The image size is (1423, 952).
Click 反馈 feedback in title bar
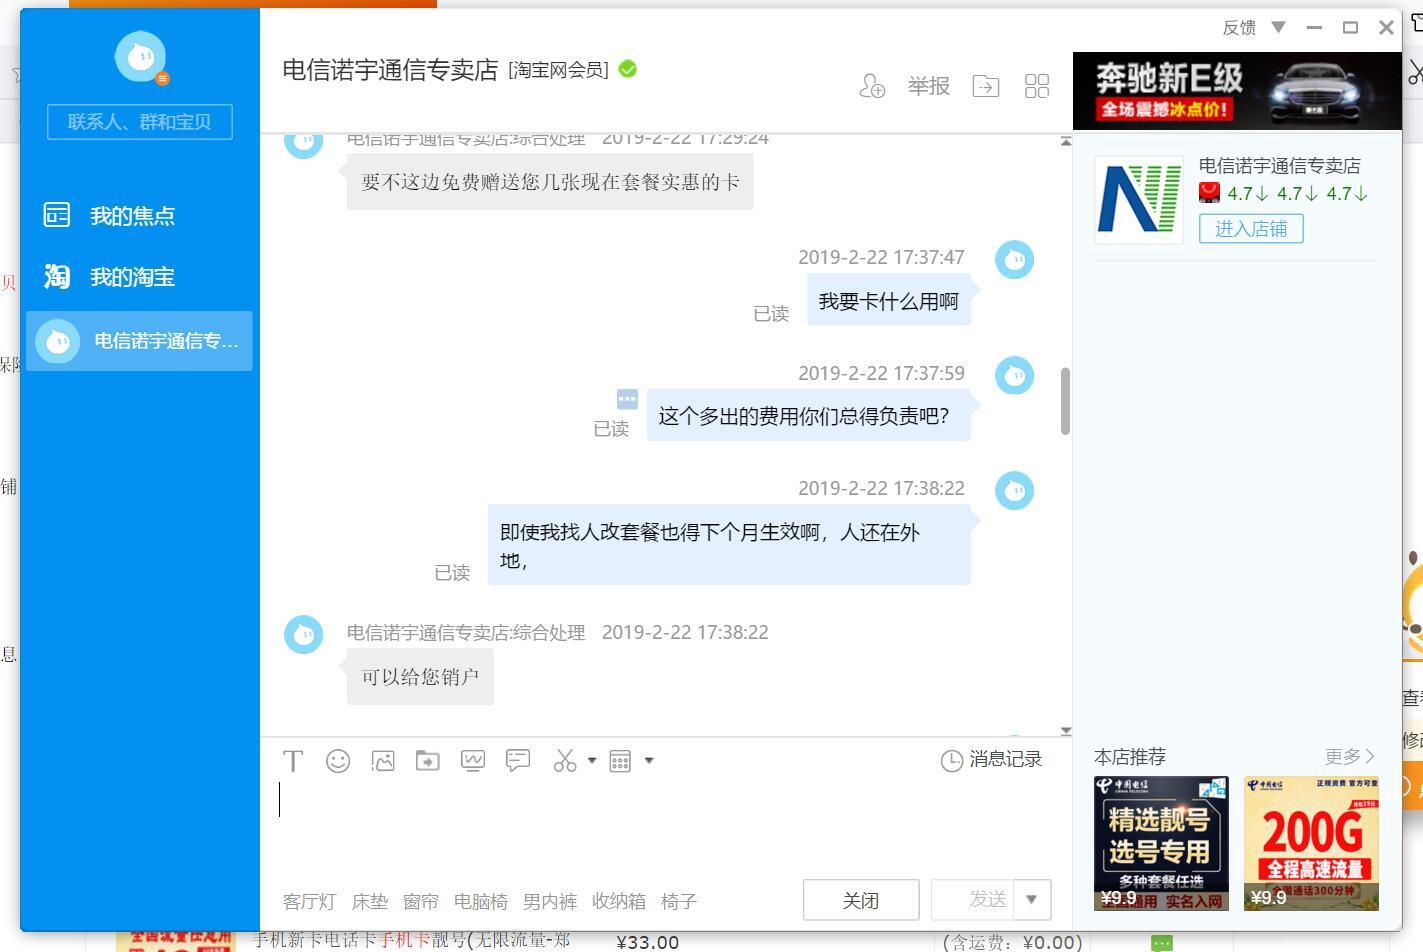[x=1239, y=28]
